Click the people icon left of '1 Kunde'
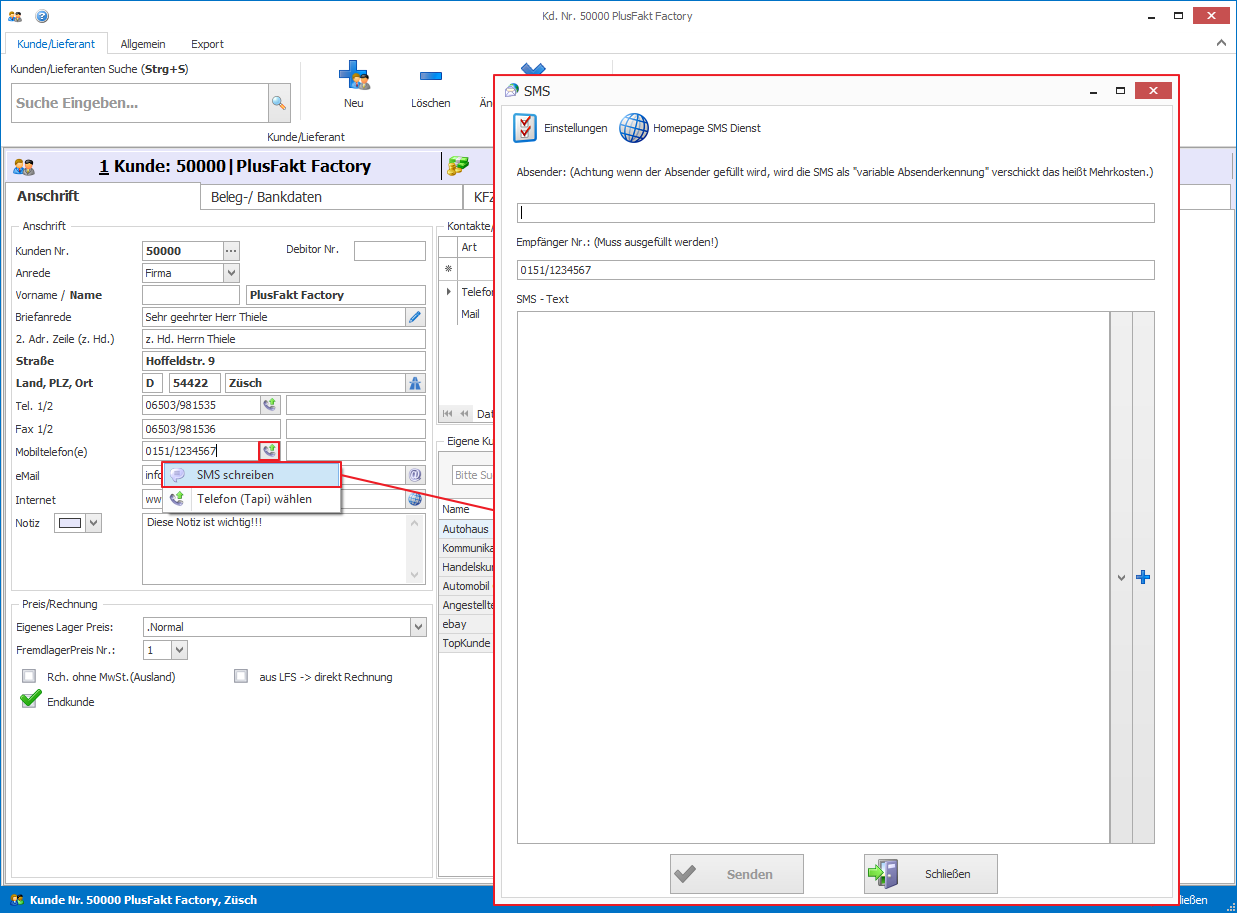This screenshot has width=1237, height=913. point(24,167)
